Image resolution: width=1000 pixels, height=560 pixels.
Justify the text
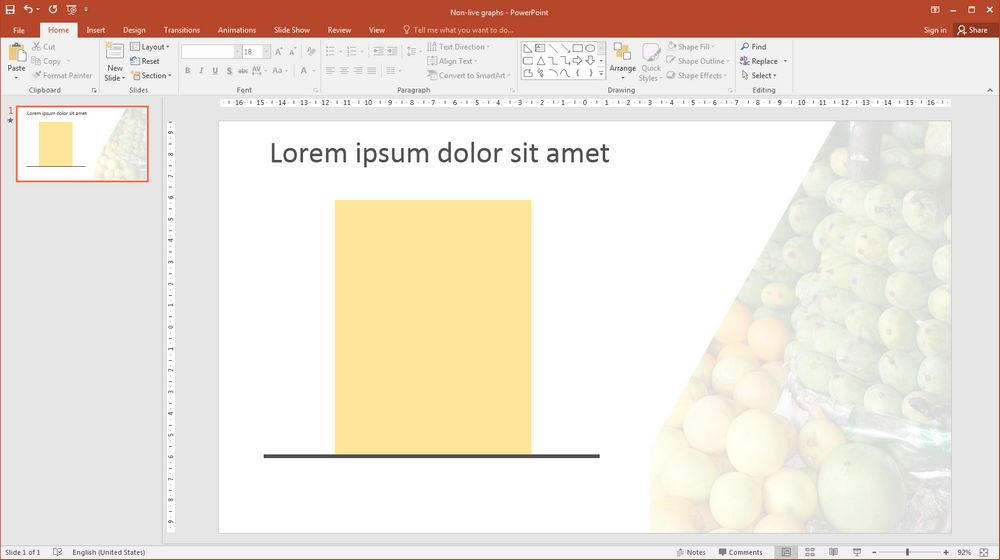[372, 71]
